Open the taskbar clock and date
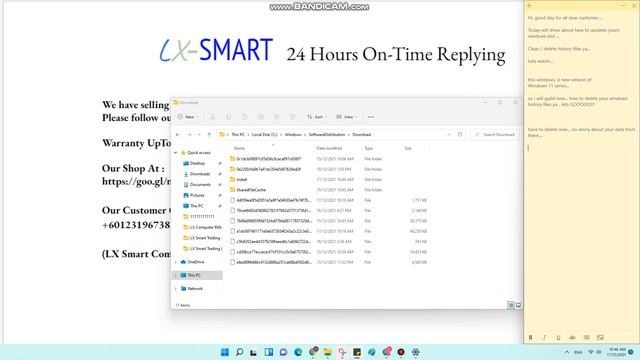Viewport: 640px width, 360px height. 616,352
